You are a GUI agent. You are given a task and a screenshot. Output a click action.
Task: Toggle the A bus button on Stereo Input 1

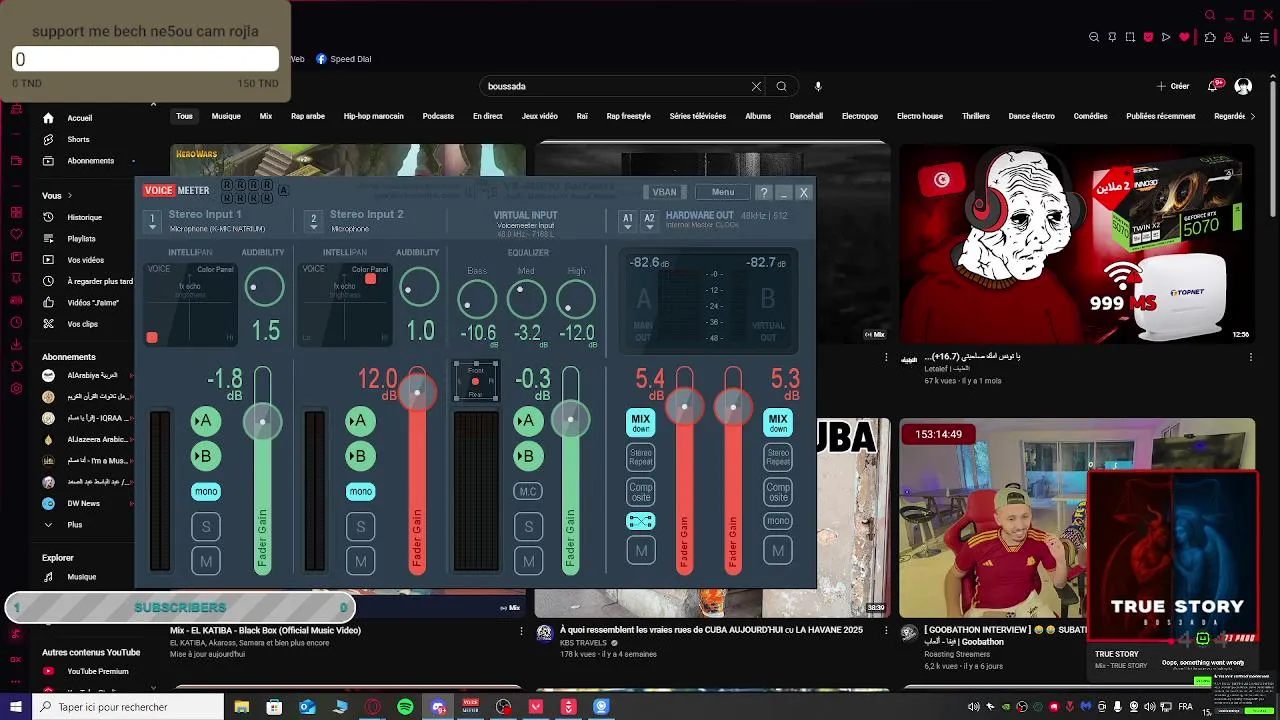pyautogui.click(x=205, y=421)
